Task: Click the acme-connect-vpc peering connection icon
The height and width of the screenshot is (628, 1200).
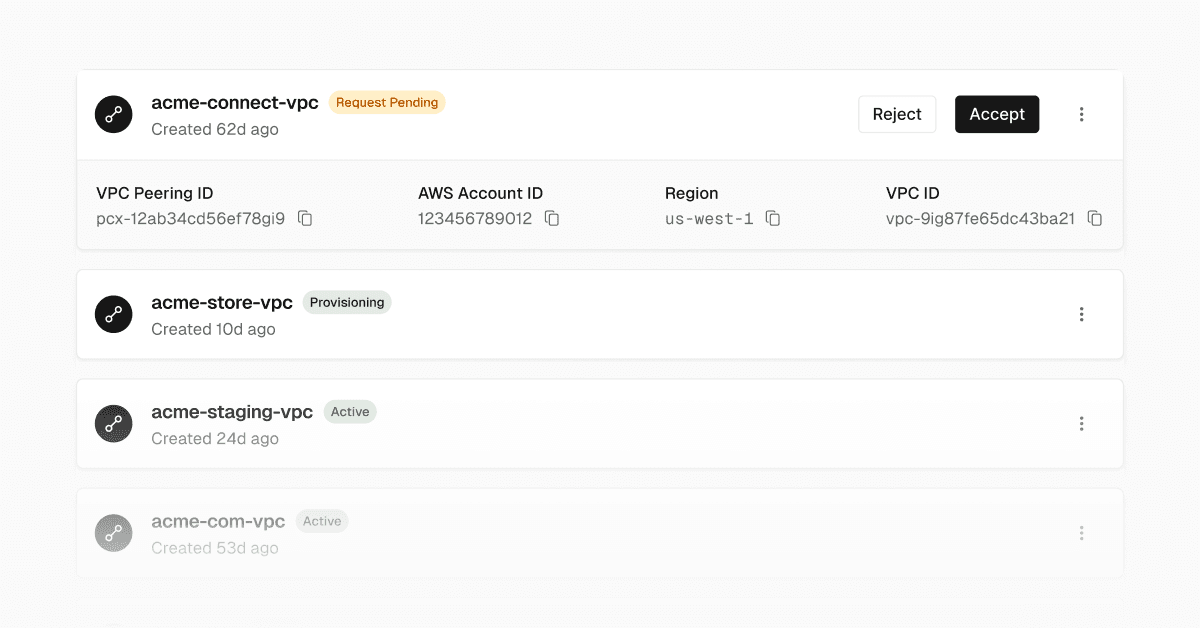Action: [114, 114]
